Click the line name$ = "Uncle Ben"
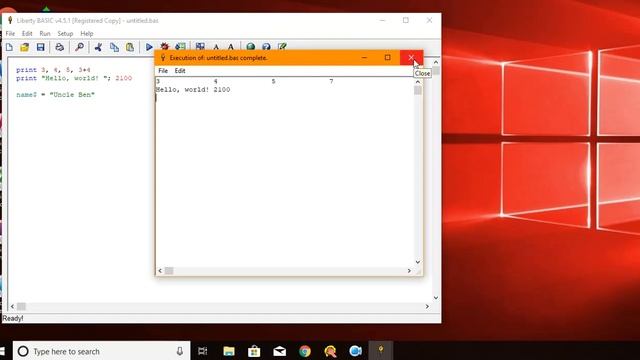 click(x=55, y=94)
